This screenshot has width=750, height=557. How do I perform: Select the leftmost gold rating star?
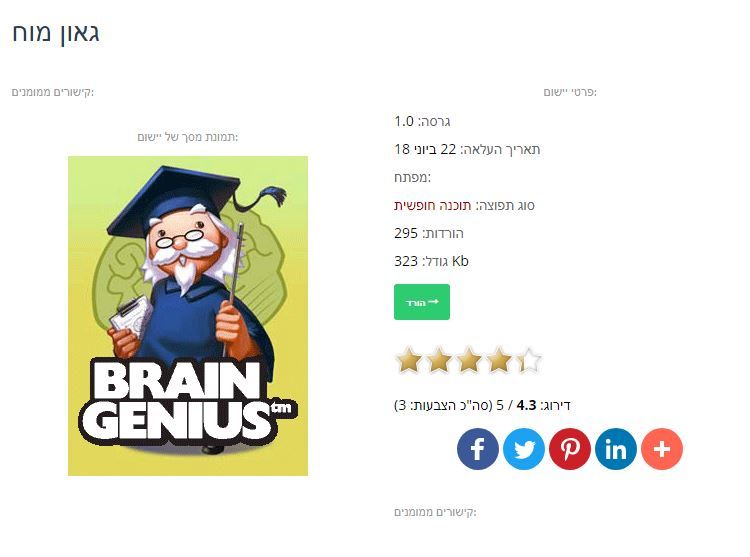click(x=409, y=360)
